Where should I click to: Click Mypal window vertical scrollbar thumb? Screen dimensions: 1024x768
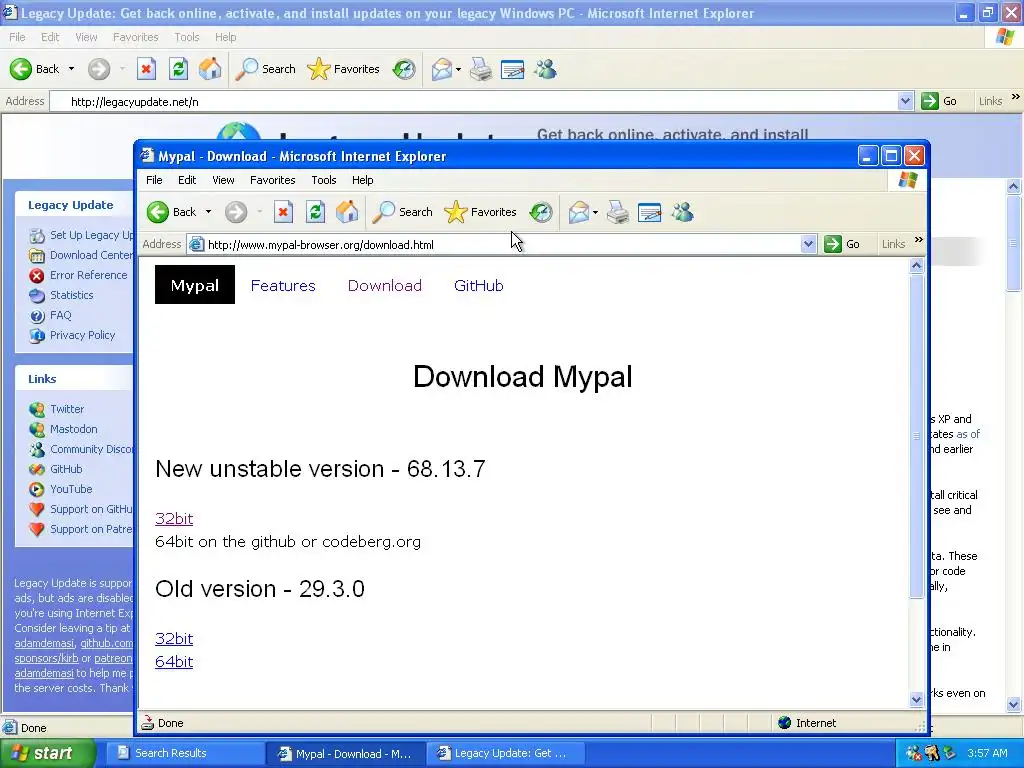916,436
